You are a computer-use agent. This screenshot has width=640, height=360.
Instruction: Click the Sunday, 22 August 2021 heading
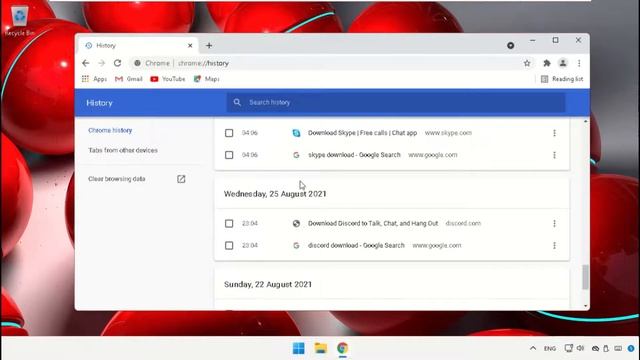[x=268, y=284]
